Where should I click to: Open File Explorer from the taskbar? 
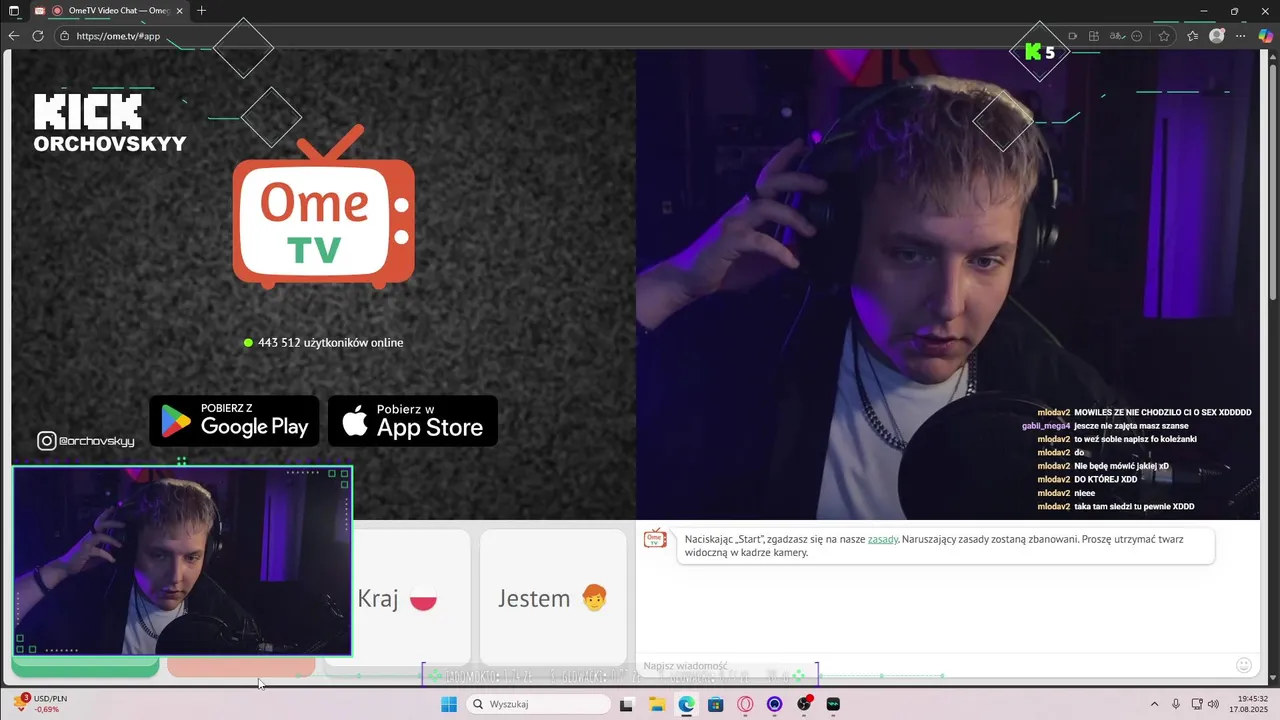click(x=657, y=705)
